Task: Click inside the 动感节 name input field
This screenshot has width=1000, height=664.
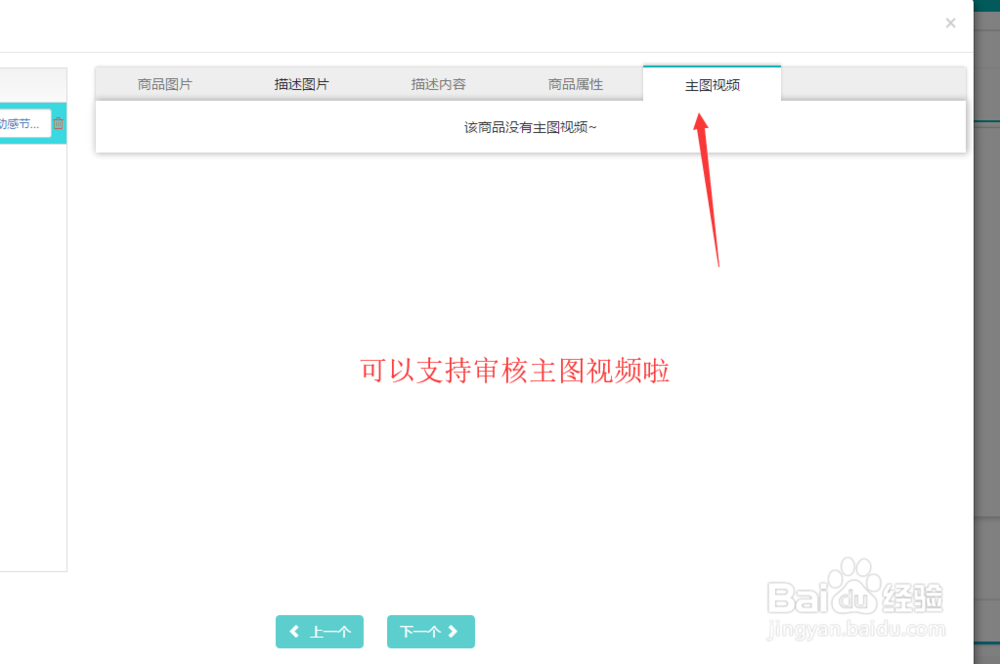Action: 24,122
